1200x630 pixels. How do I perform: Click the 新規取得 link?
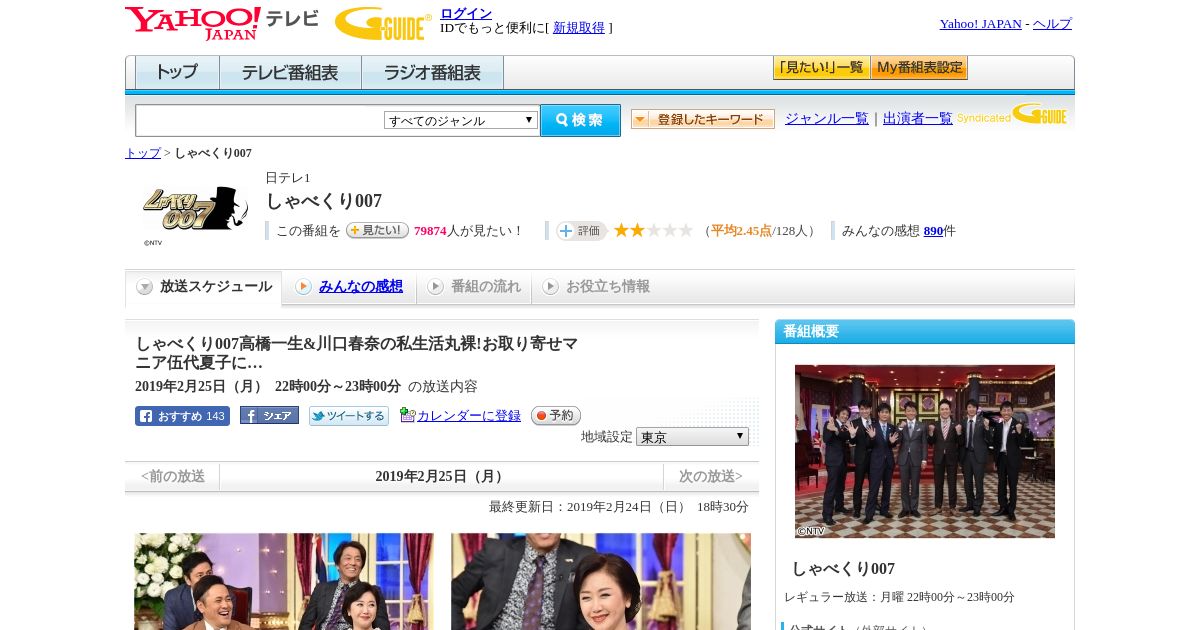click(579, 28)
